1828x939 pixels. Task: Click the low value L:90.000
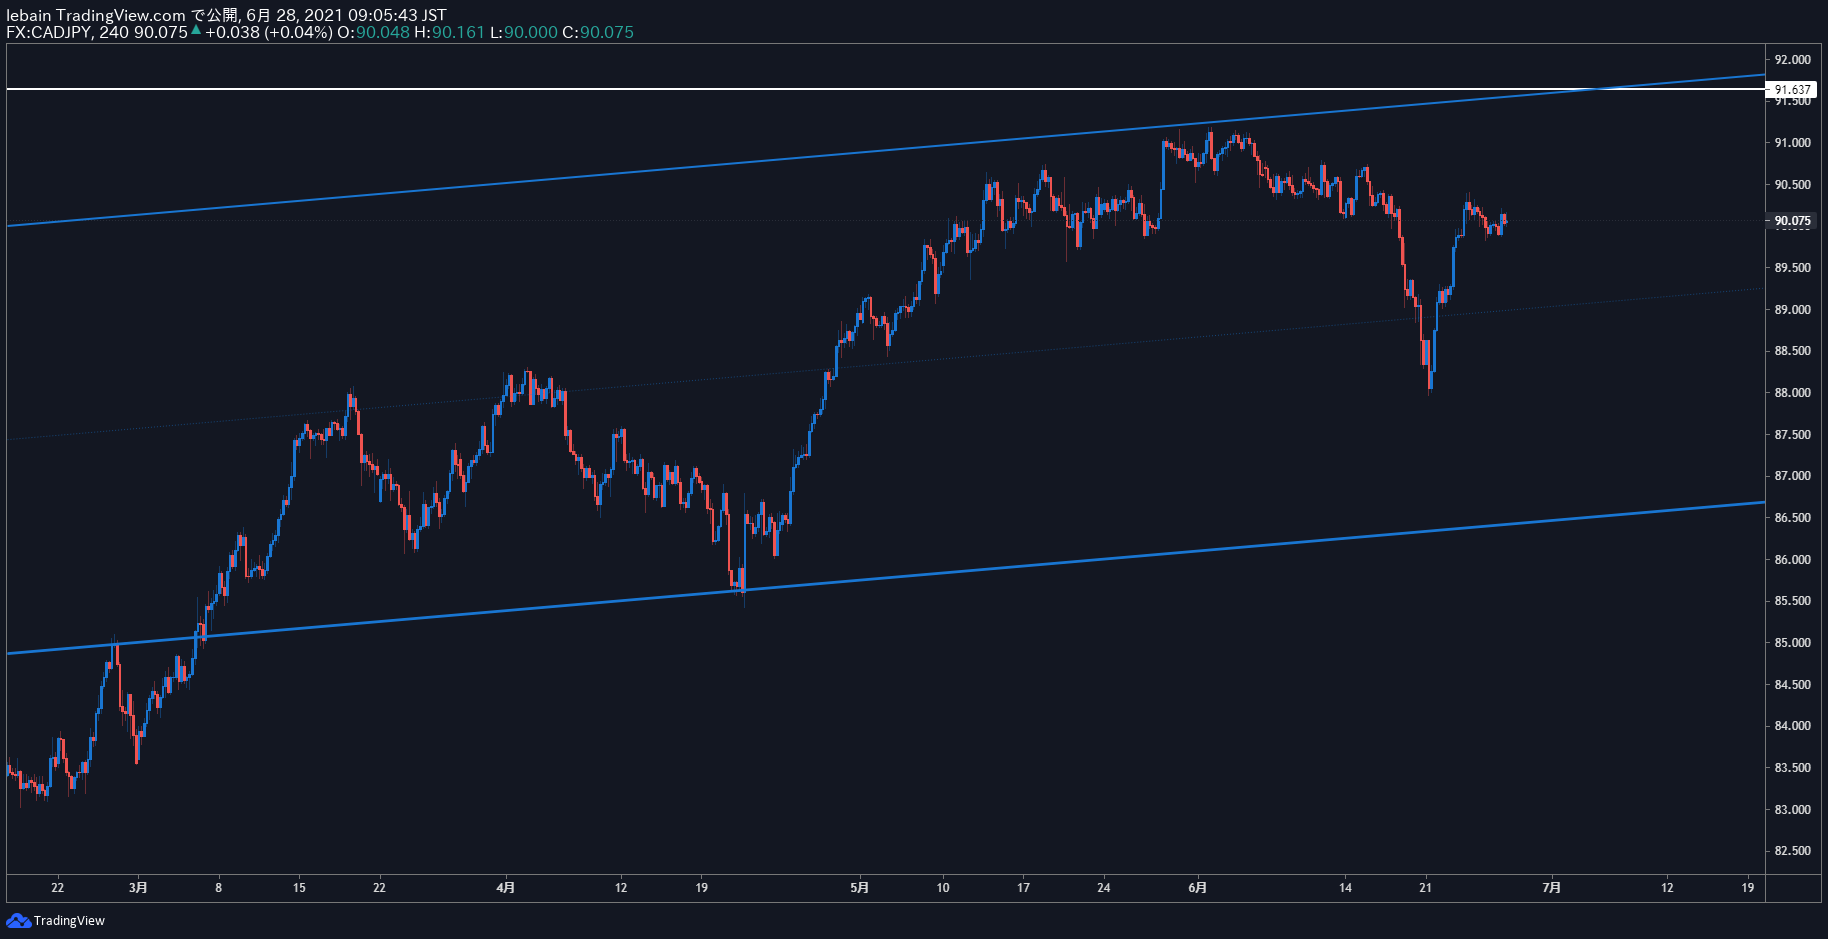tap(524, 32)
